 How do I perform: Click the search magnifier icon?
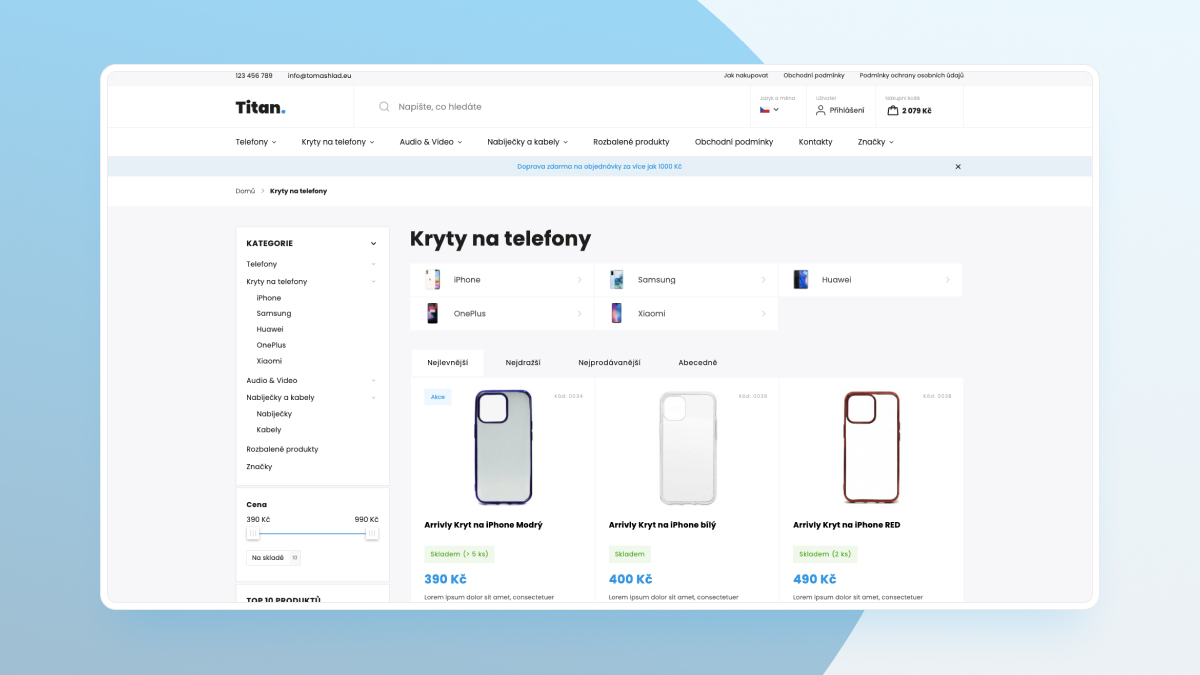click(x=384, y=107)
